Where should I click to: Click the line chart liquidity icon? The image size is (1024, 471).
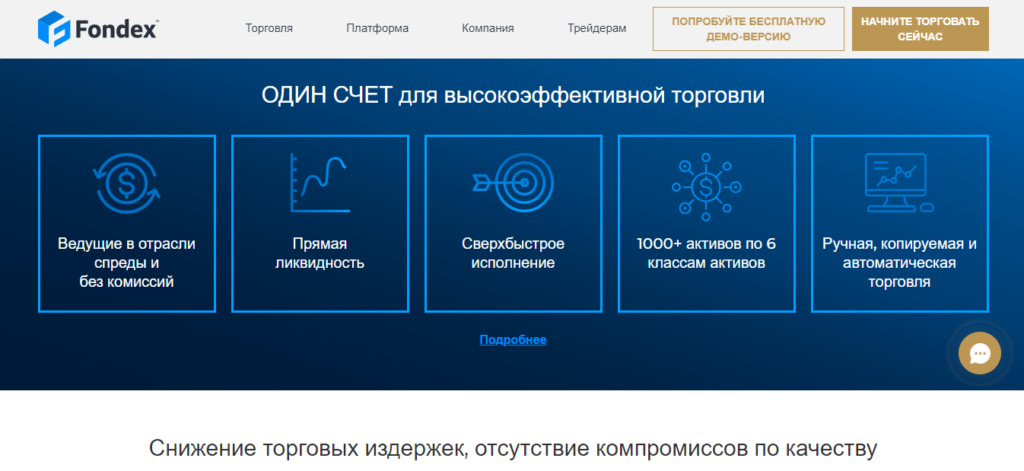click(320, 183)
